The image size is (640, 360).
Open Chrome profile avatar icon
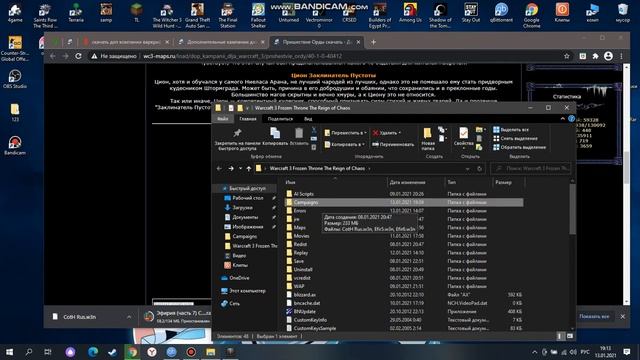point(608,56)
